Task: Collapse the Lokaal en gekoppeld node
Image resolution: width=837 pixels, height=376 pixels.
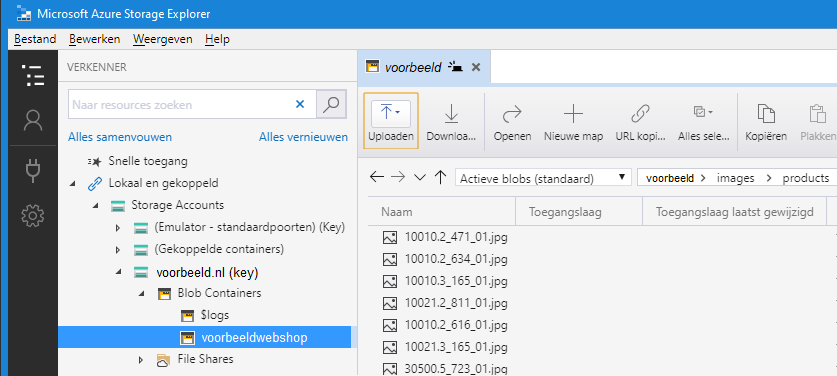Action: (73, 184)
